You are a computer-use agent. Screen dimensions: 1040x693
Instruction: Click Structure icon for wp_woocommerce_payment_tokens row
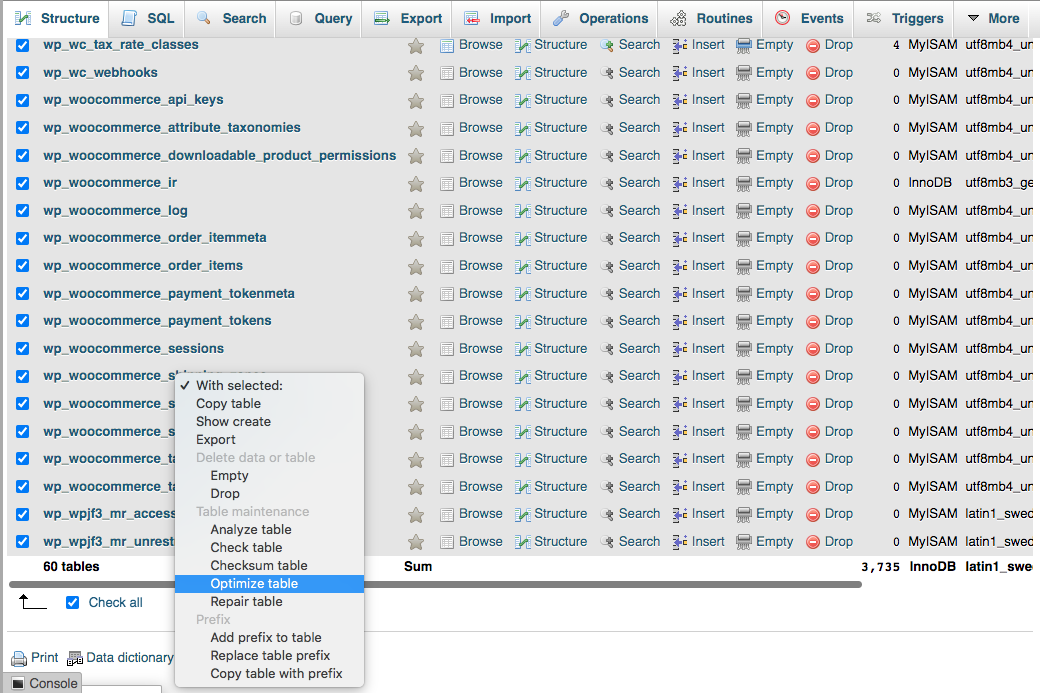(x=523, y=321)
